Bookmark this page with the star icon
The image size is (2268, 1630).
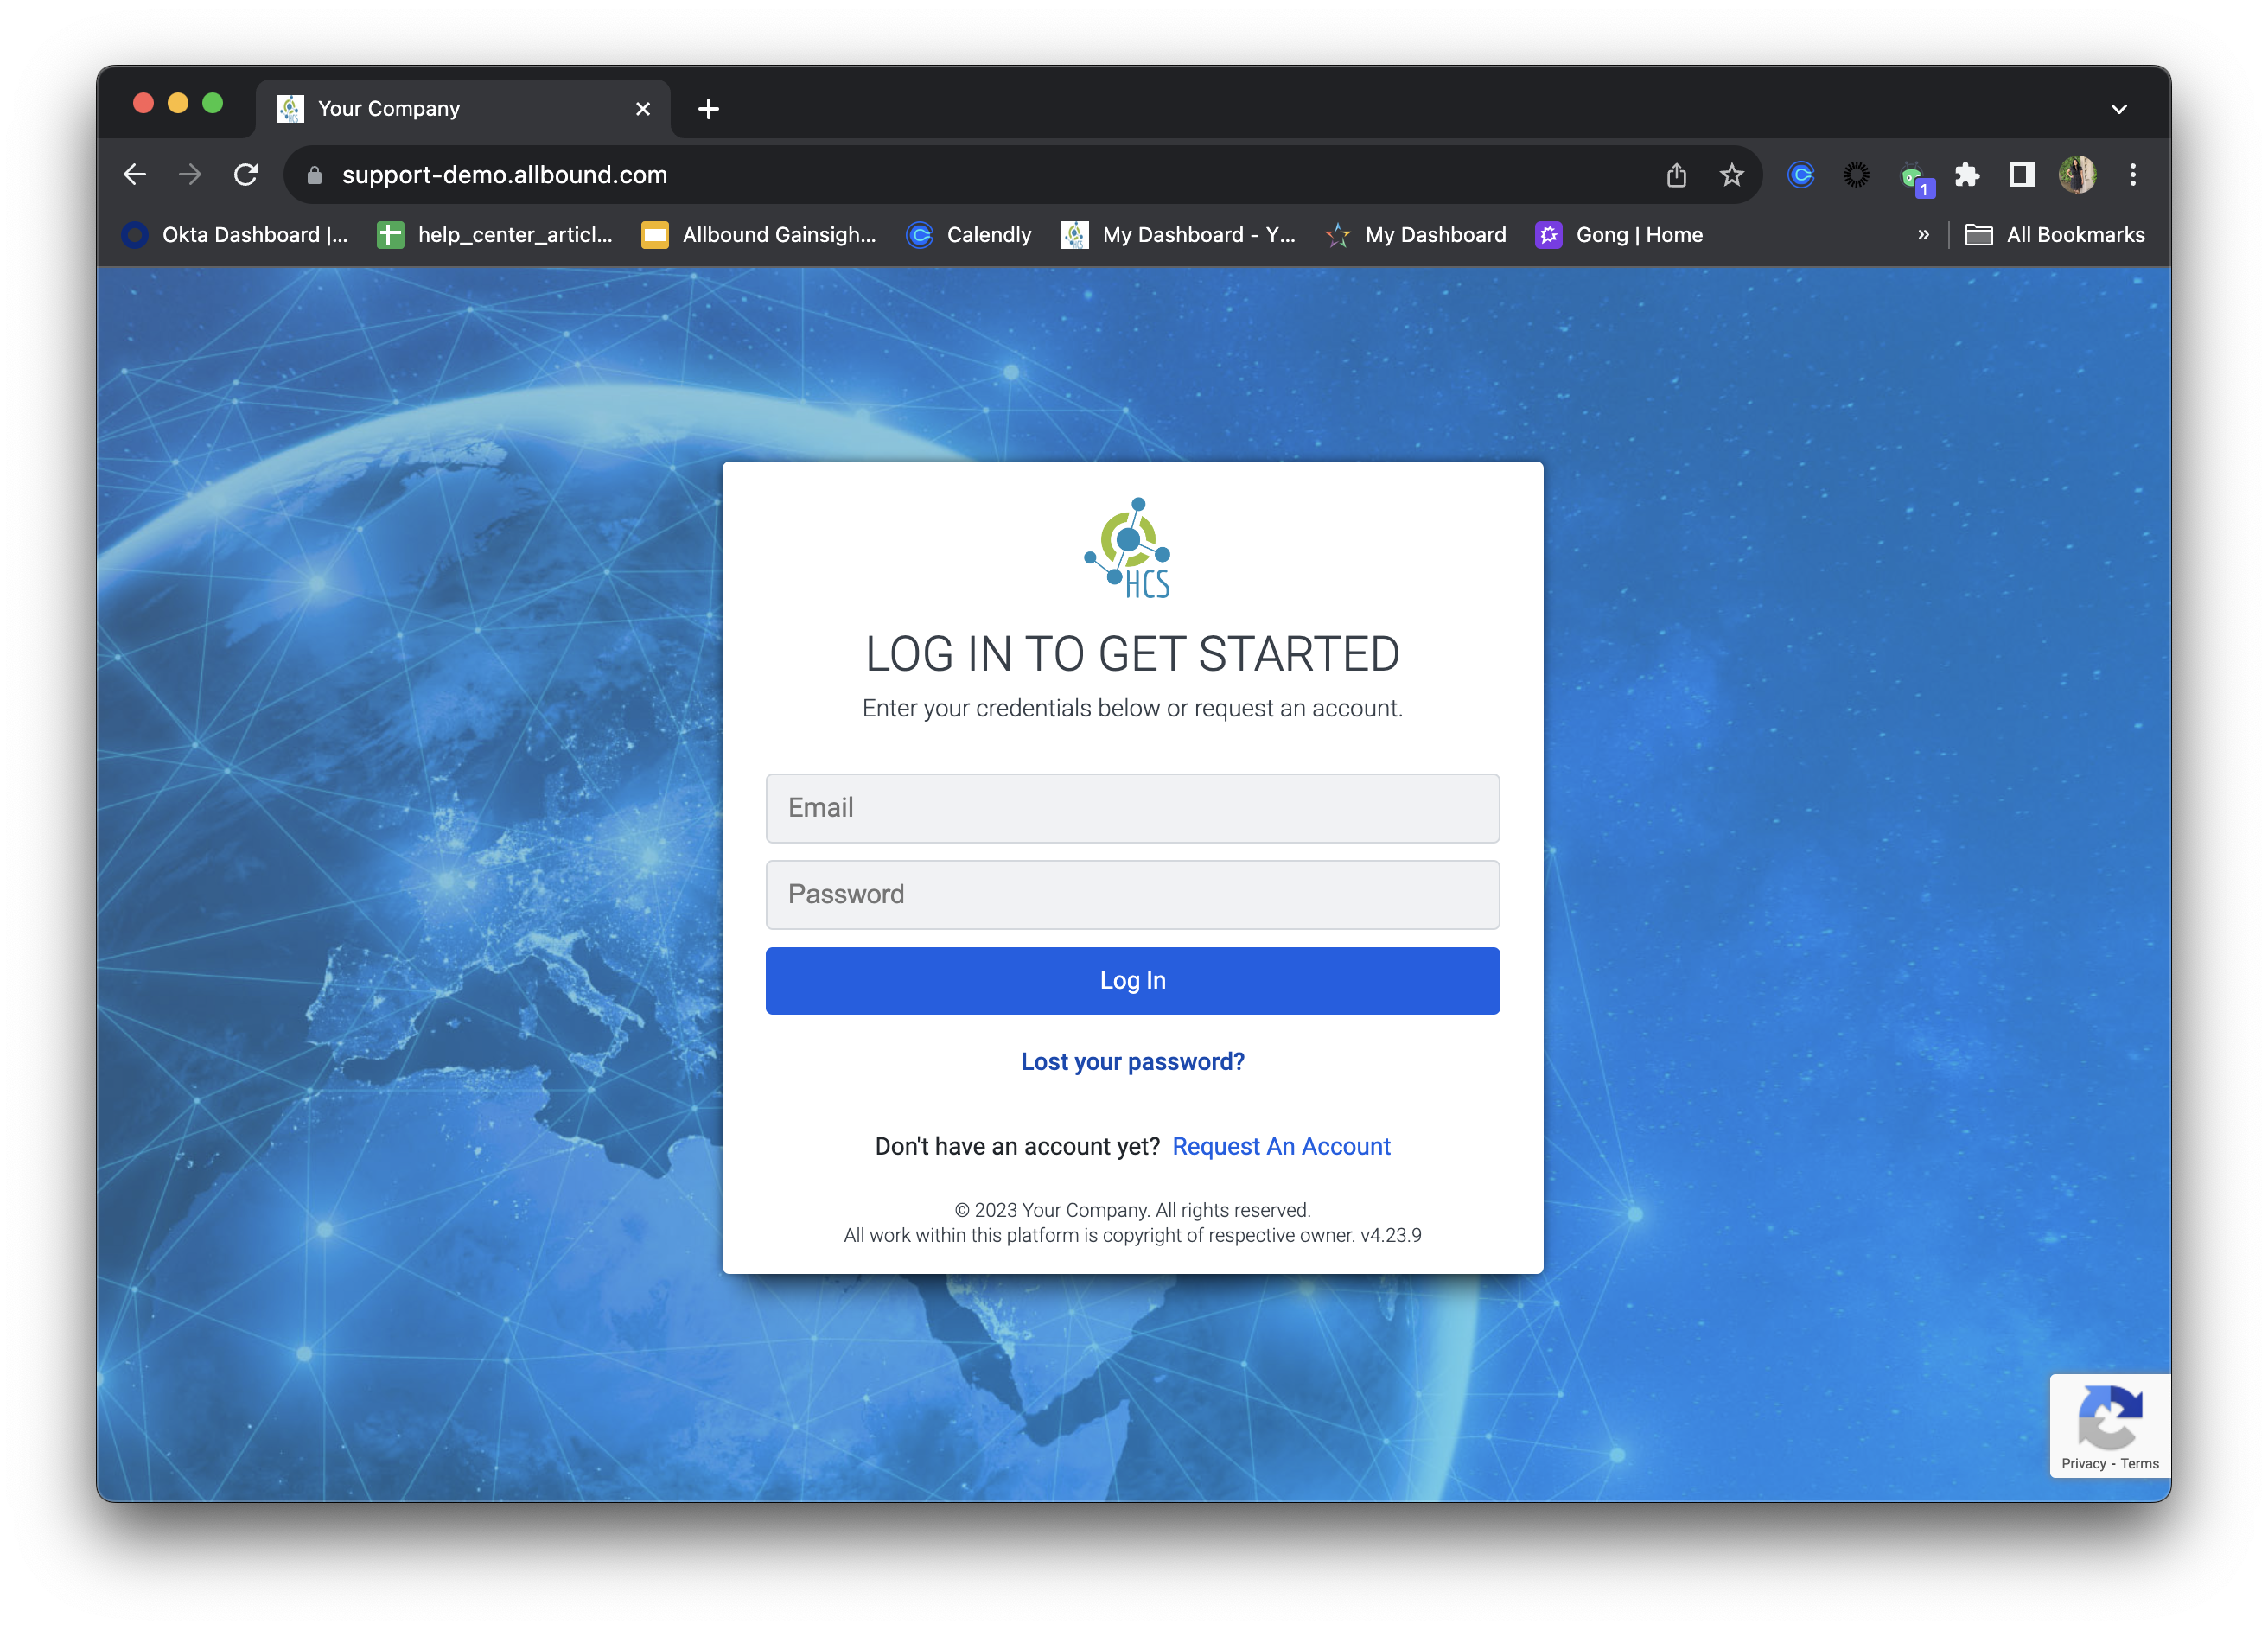tap(1732, 175)
